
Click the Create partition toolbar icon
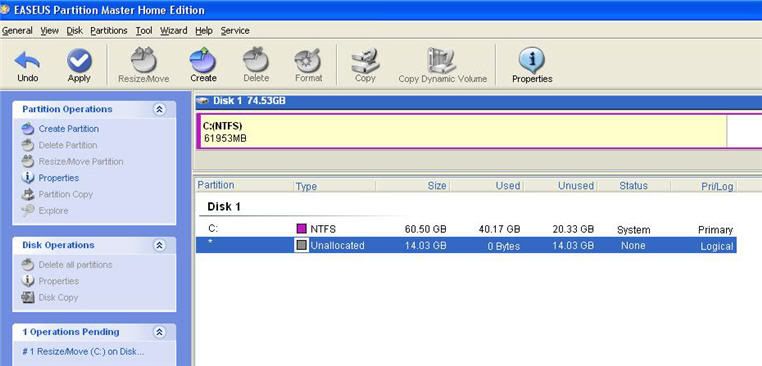coord(203,60)
